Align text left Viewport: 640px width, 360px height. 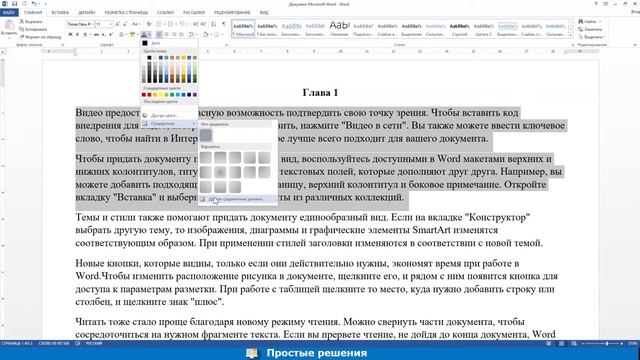159,35
